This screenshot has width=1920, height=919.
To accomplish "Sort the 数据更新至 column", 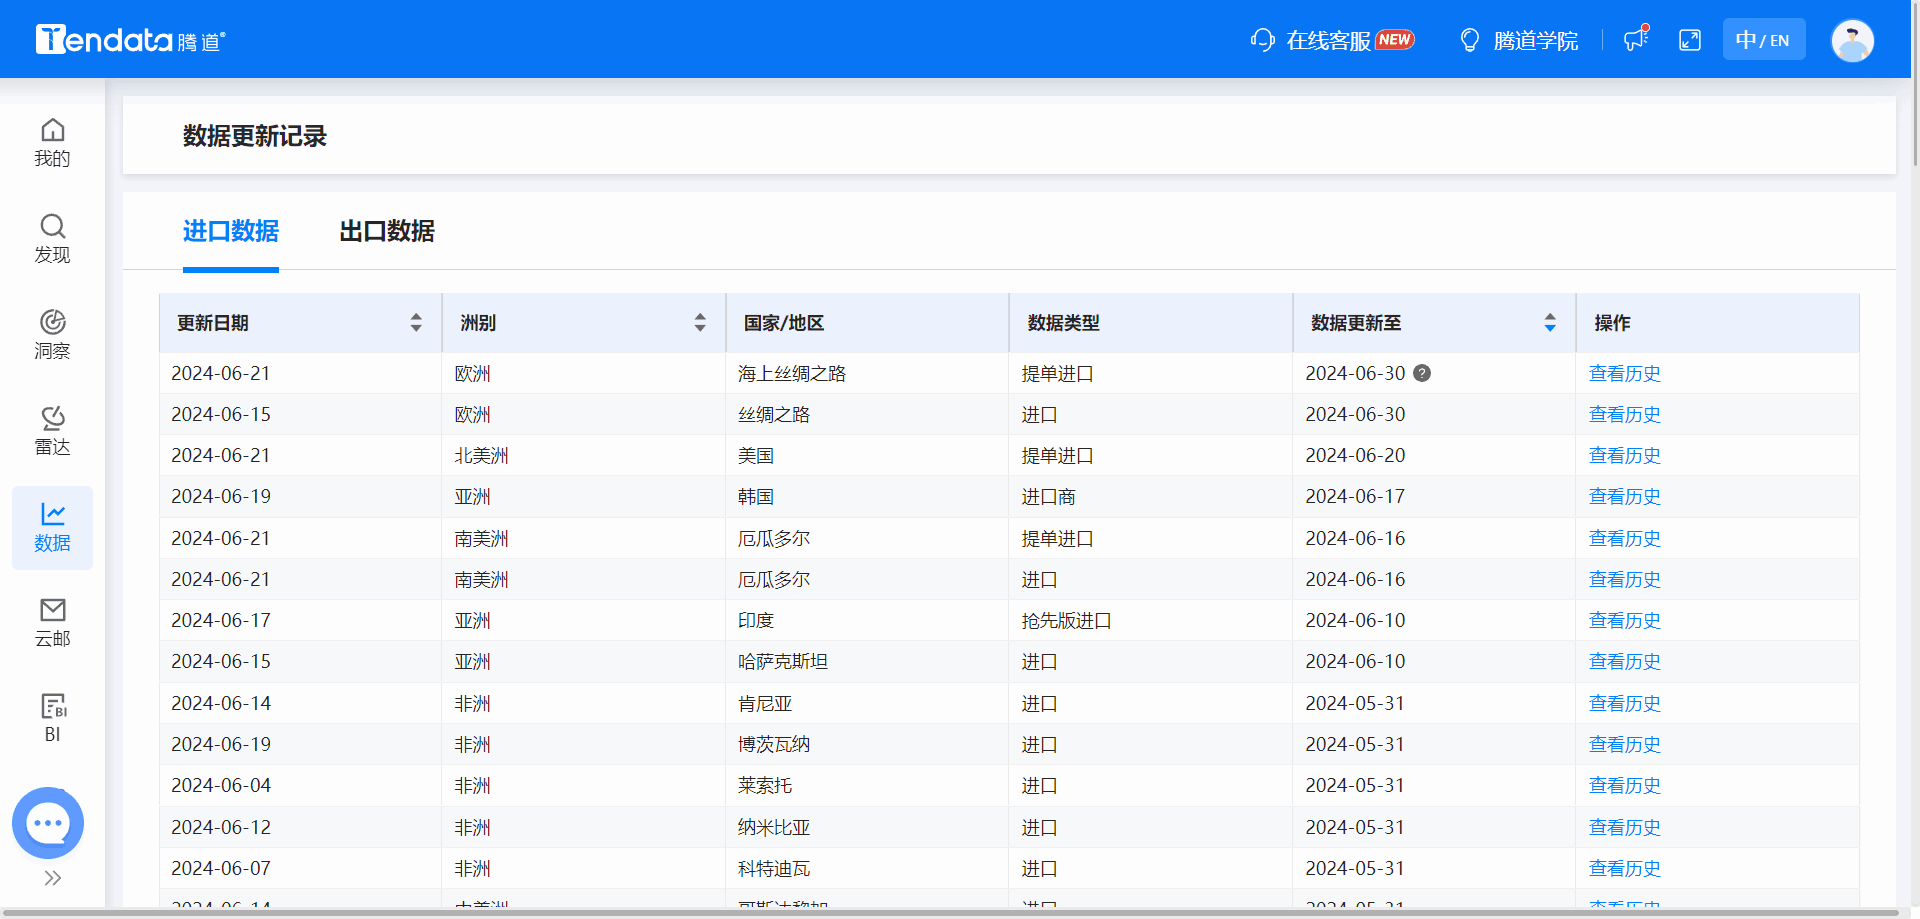I will point(1550,322).
